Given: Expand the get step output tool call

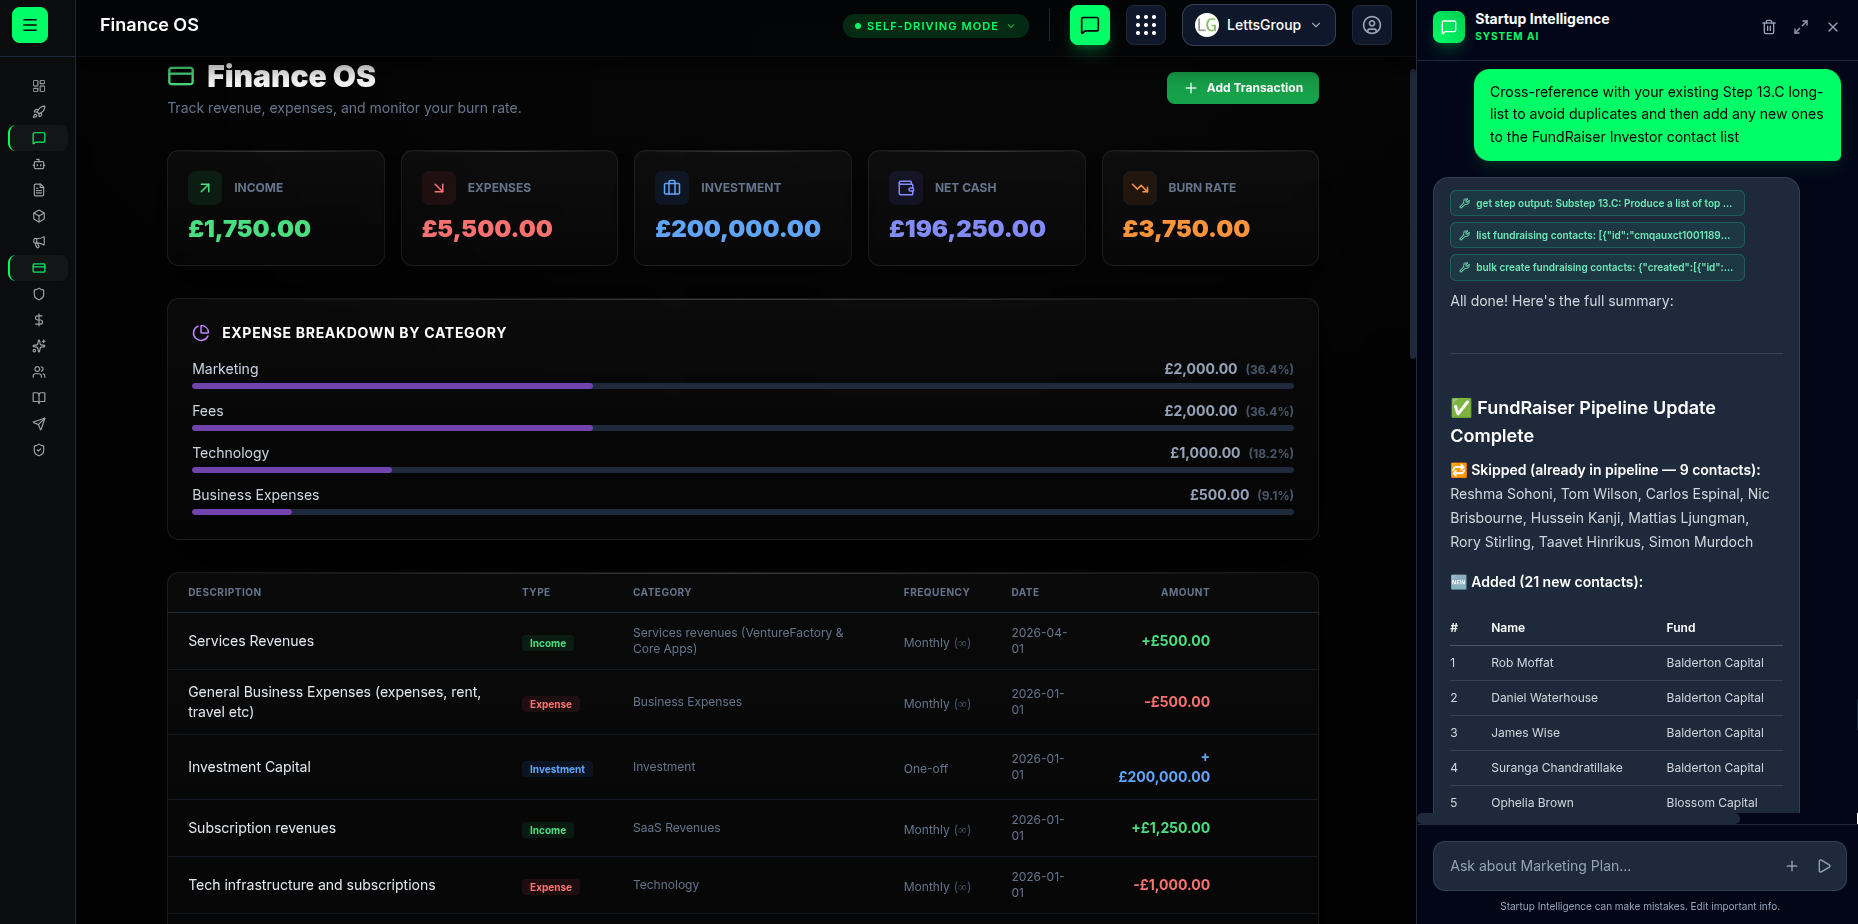Looking at the screenshot, I should pos(1597,203).
